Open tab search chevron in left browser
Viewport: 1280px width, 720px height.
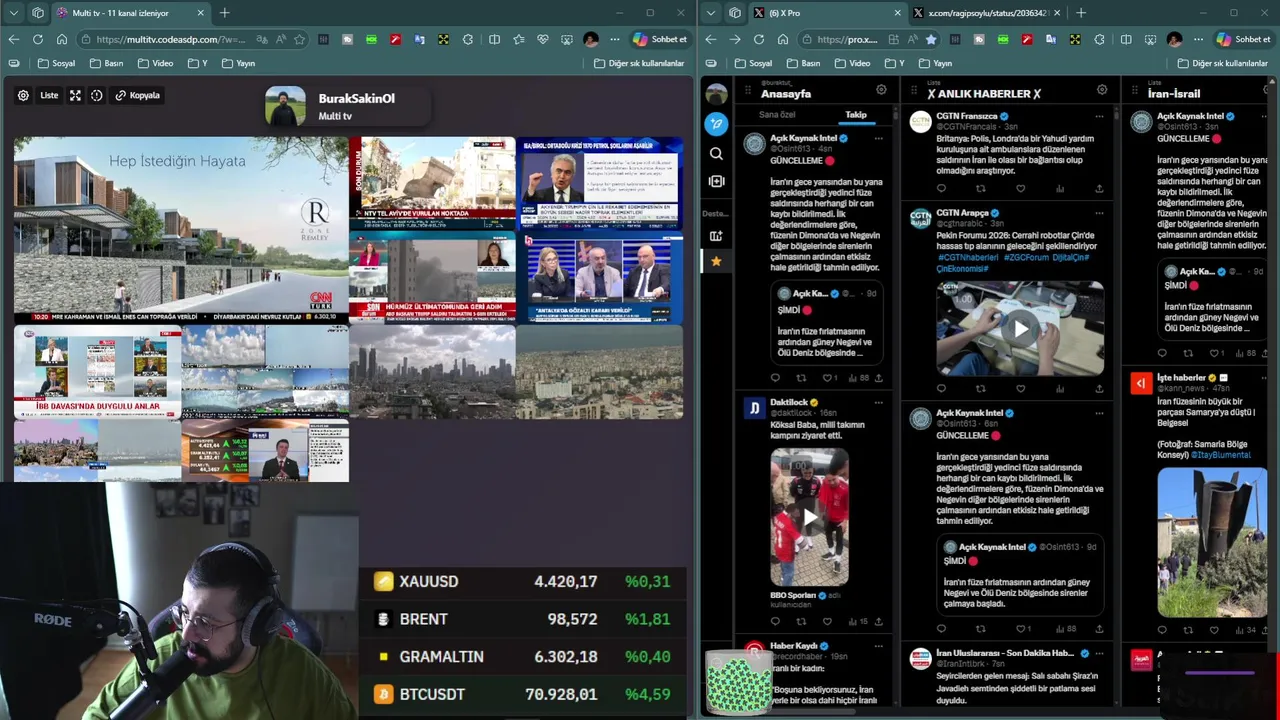point(13,13)
